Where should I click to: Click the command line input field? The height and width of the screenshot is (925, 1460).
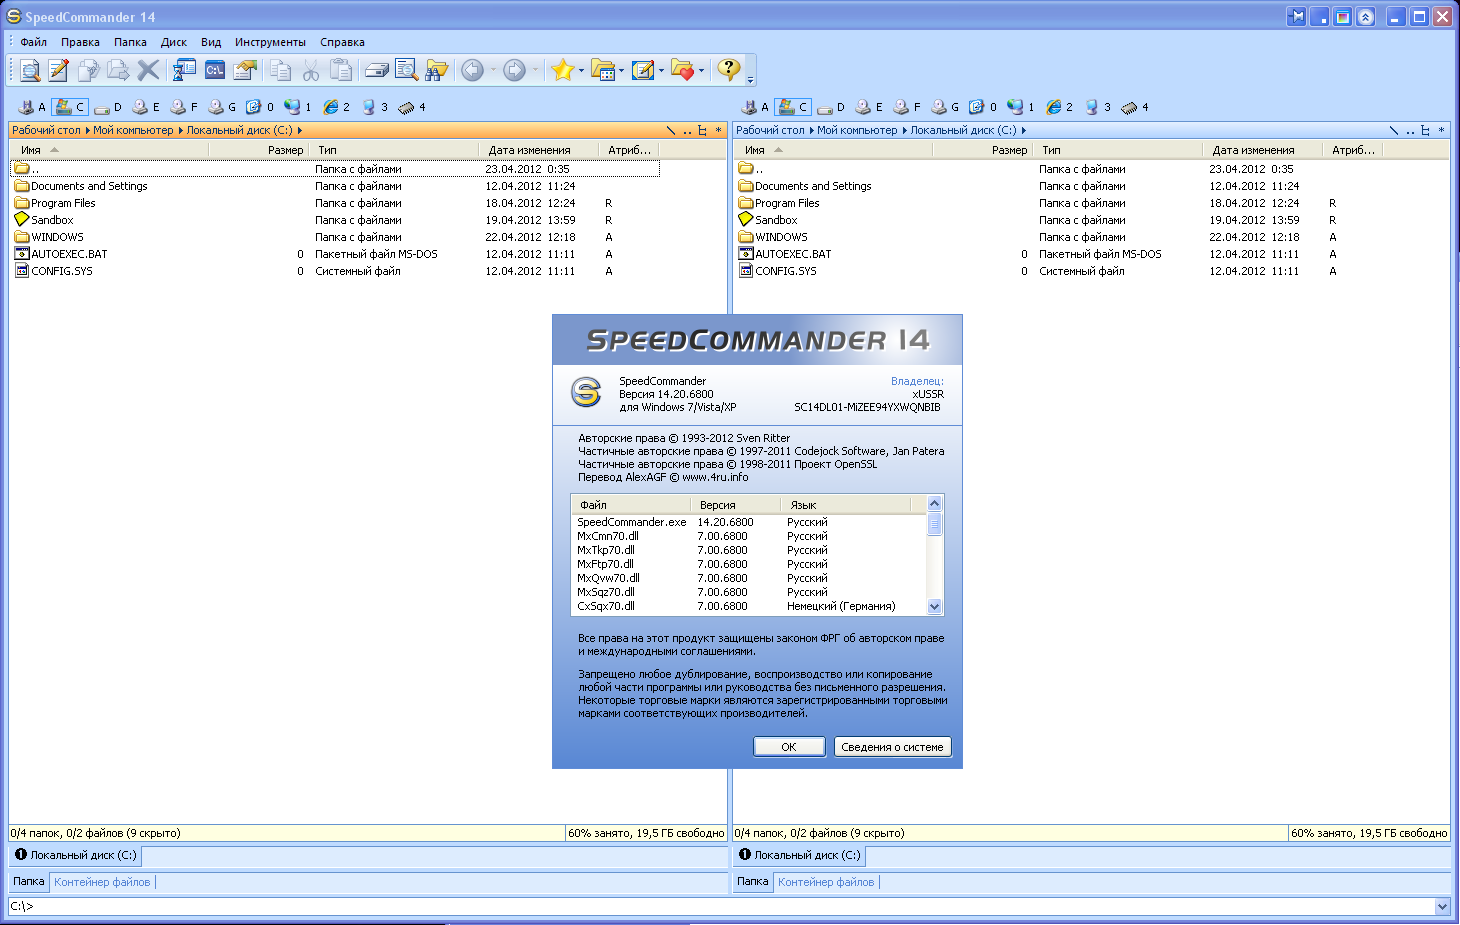pyautogui.click(x=722, y=906)
